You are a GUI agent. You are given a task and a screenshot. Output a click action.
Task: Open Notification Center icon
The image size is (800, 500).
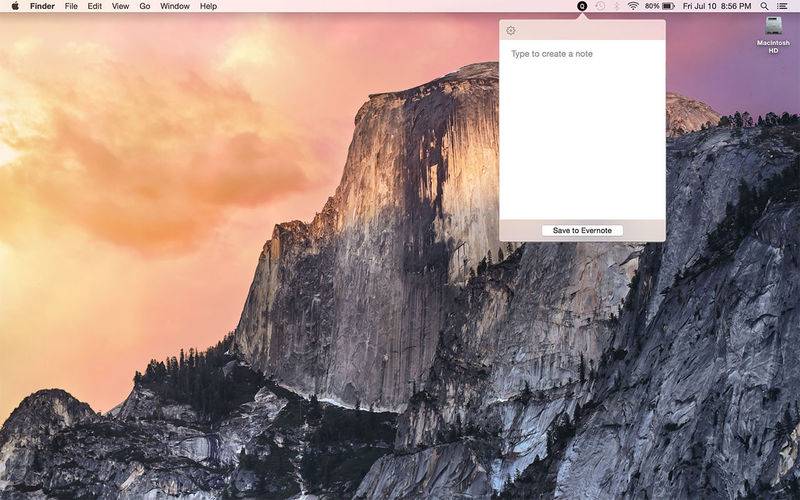click(x=782, y=6)
